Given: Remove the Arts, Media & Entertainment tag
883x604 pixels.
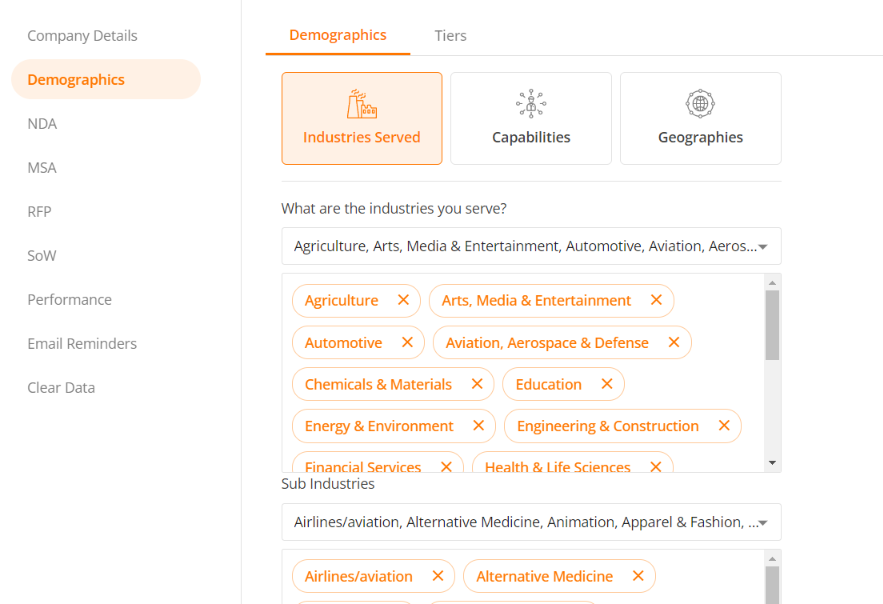Looking at the screenshot, I should pyautogui.click(x=656, y=300).
